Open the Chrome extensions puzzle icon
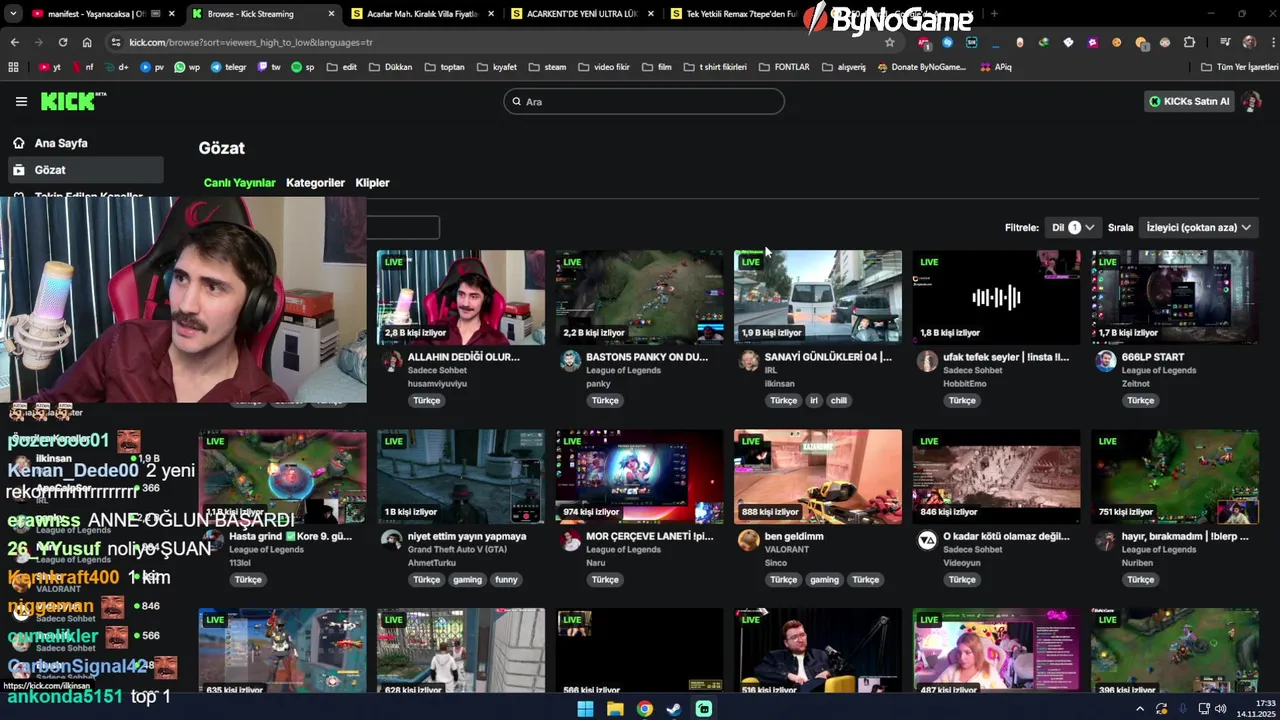 pyautogui.click(x=1189, y=42)
